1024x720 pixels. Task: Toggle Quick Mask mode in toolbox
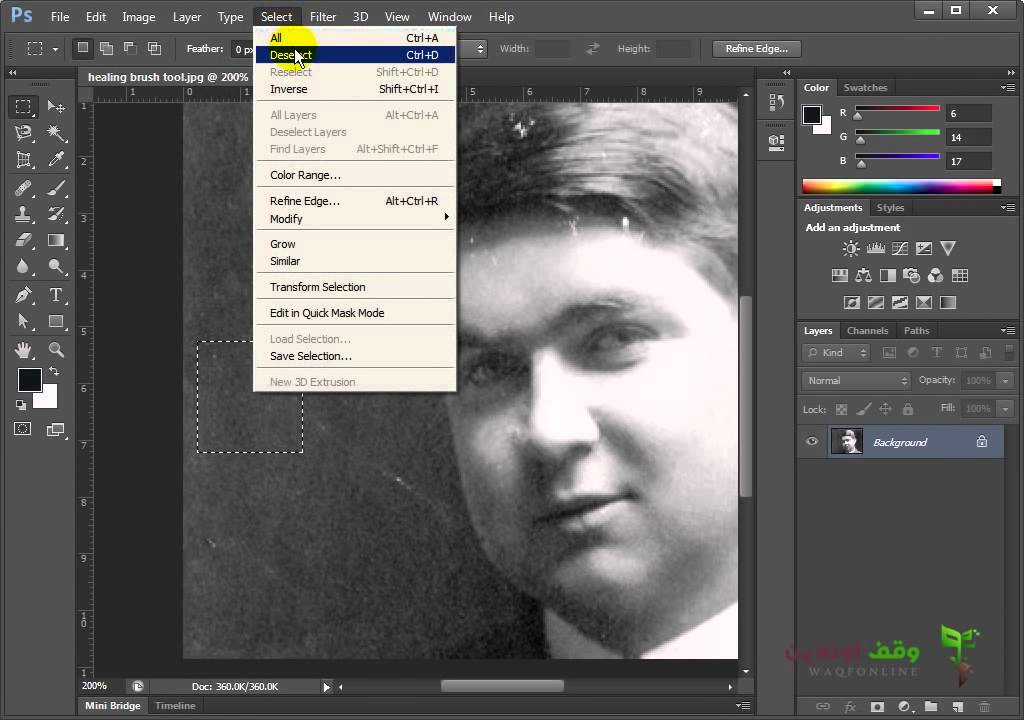click(x=23, y=429)
